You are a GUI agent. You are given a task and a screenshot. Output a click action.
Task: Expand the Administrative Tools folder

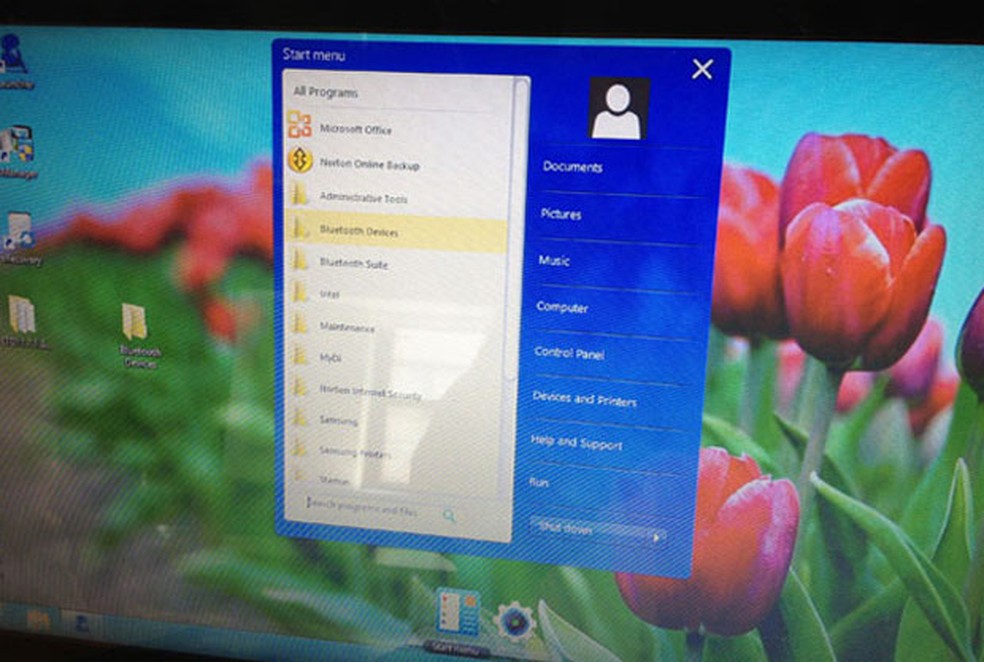coord(300,199)
